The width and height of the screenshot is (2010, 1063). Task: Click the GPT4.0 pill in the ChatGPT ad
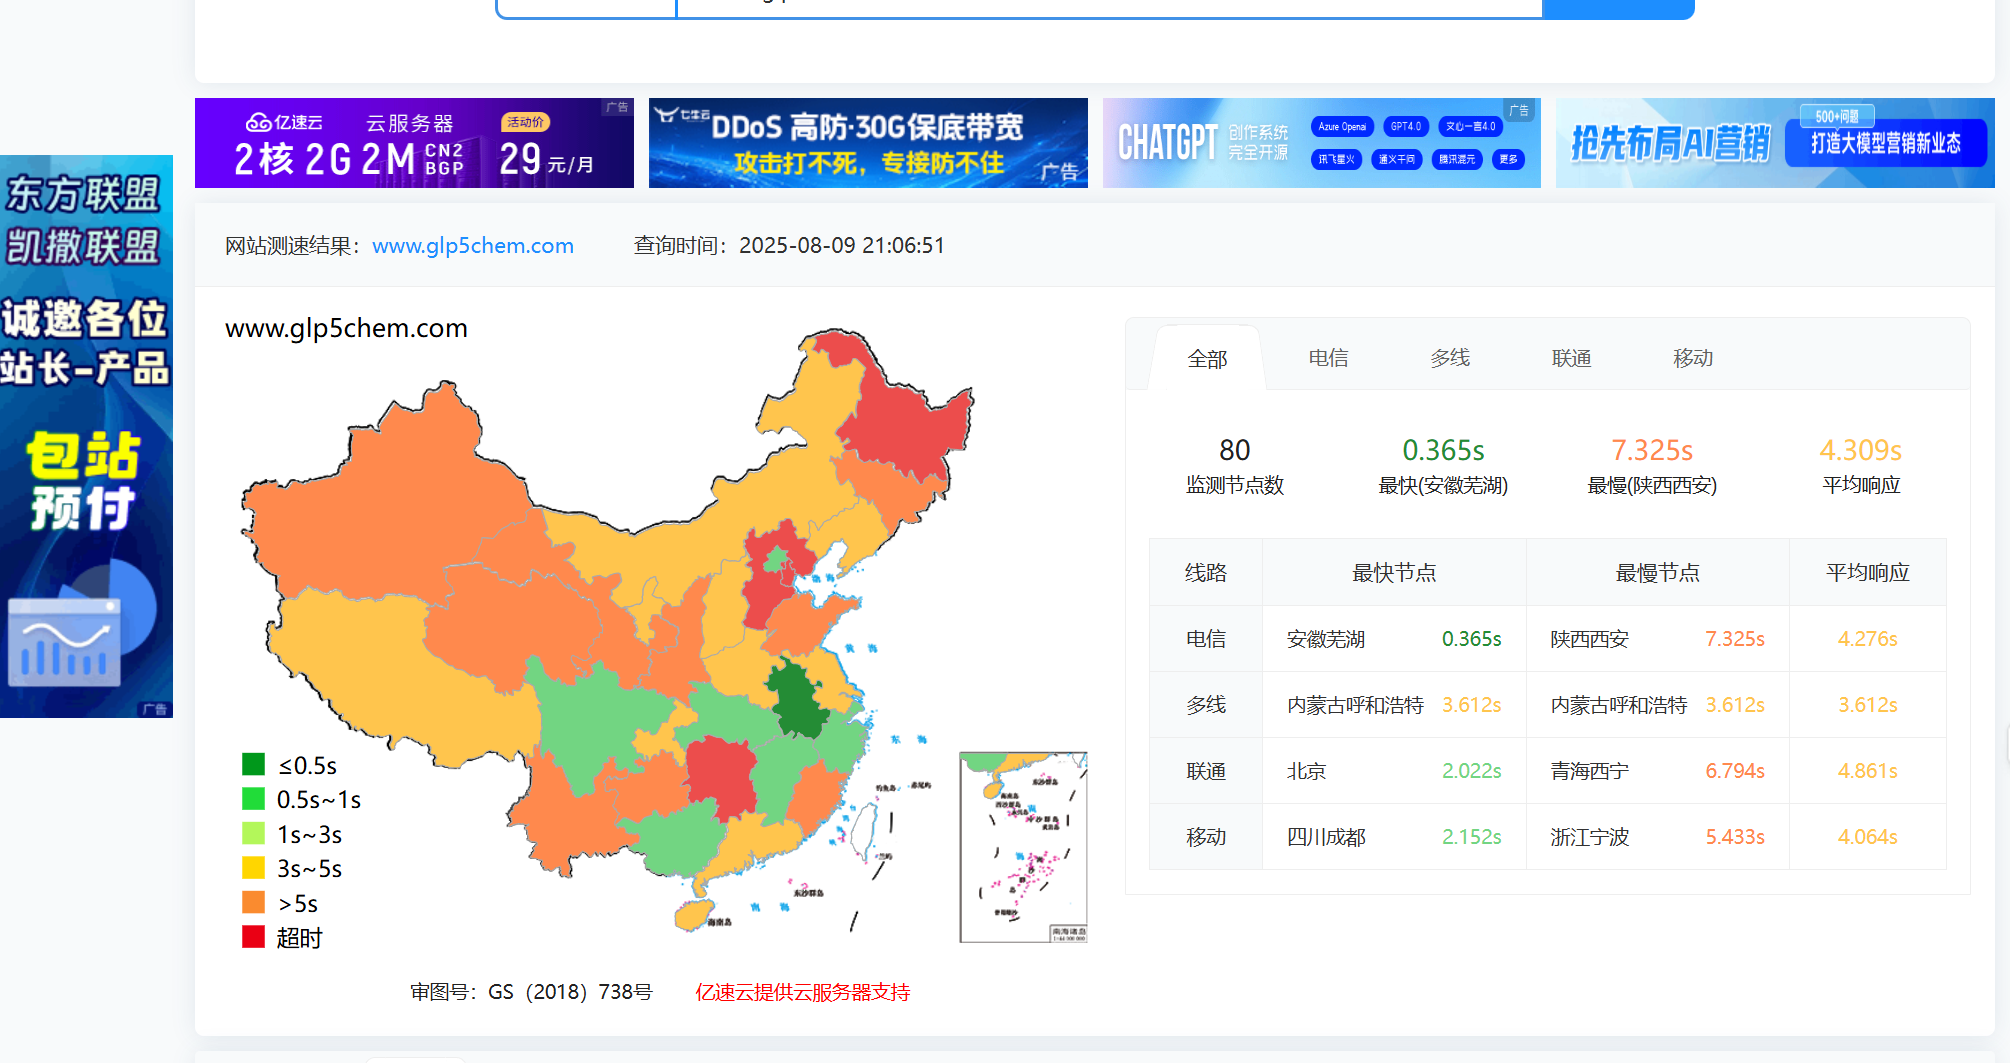pos(1405,126)
